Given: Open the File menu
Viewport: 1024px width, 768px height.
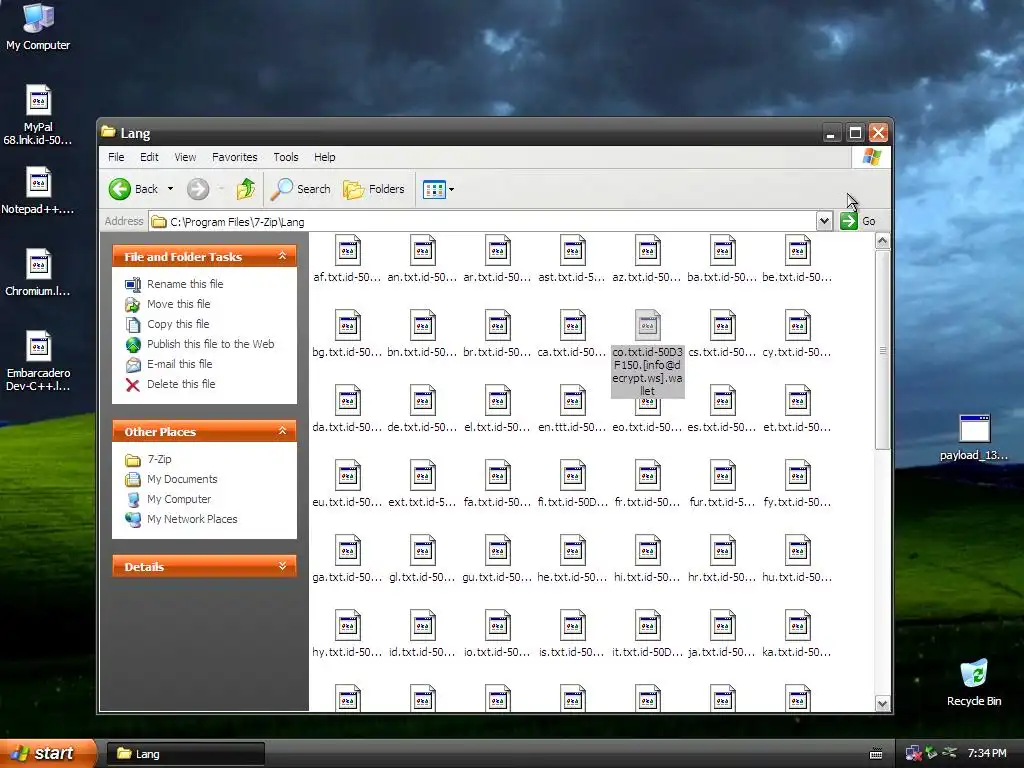Looking at the screenshot, I should [116, 157].
